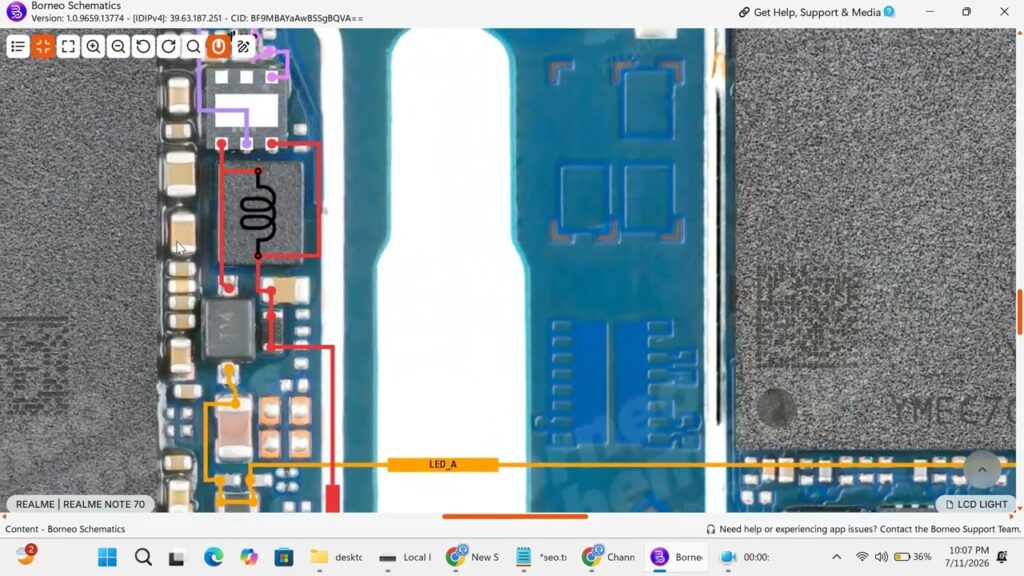Open Wi-Fi network settings in tray
This screenshot has height=576, width=1024.
coord(862,557)
